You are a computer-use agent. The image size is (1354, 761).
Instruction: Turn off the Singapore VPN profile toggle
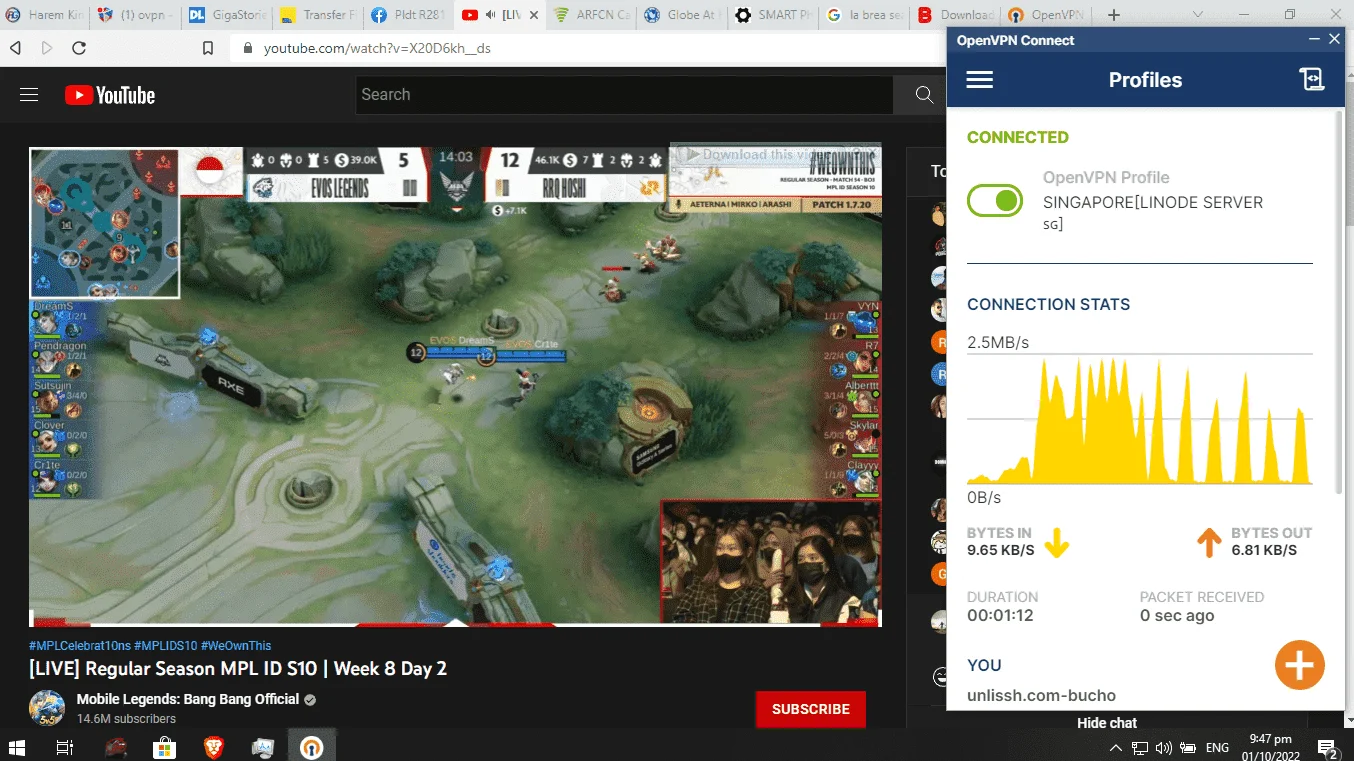pos(994,201)
